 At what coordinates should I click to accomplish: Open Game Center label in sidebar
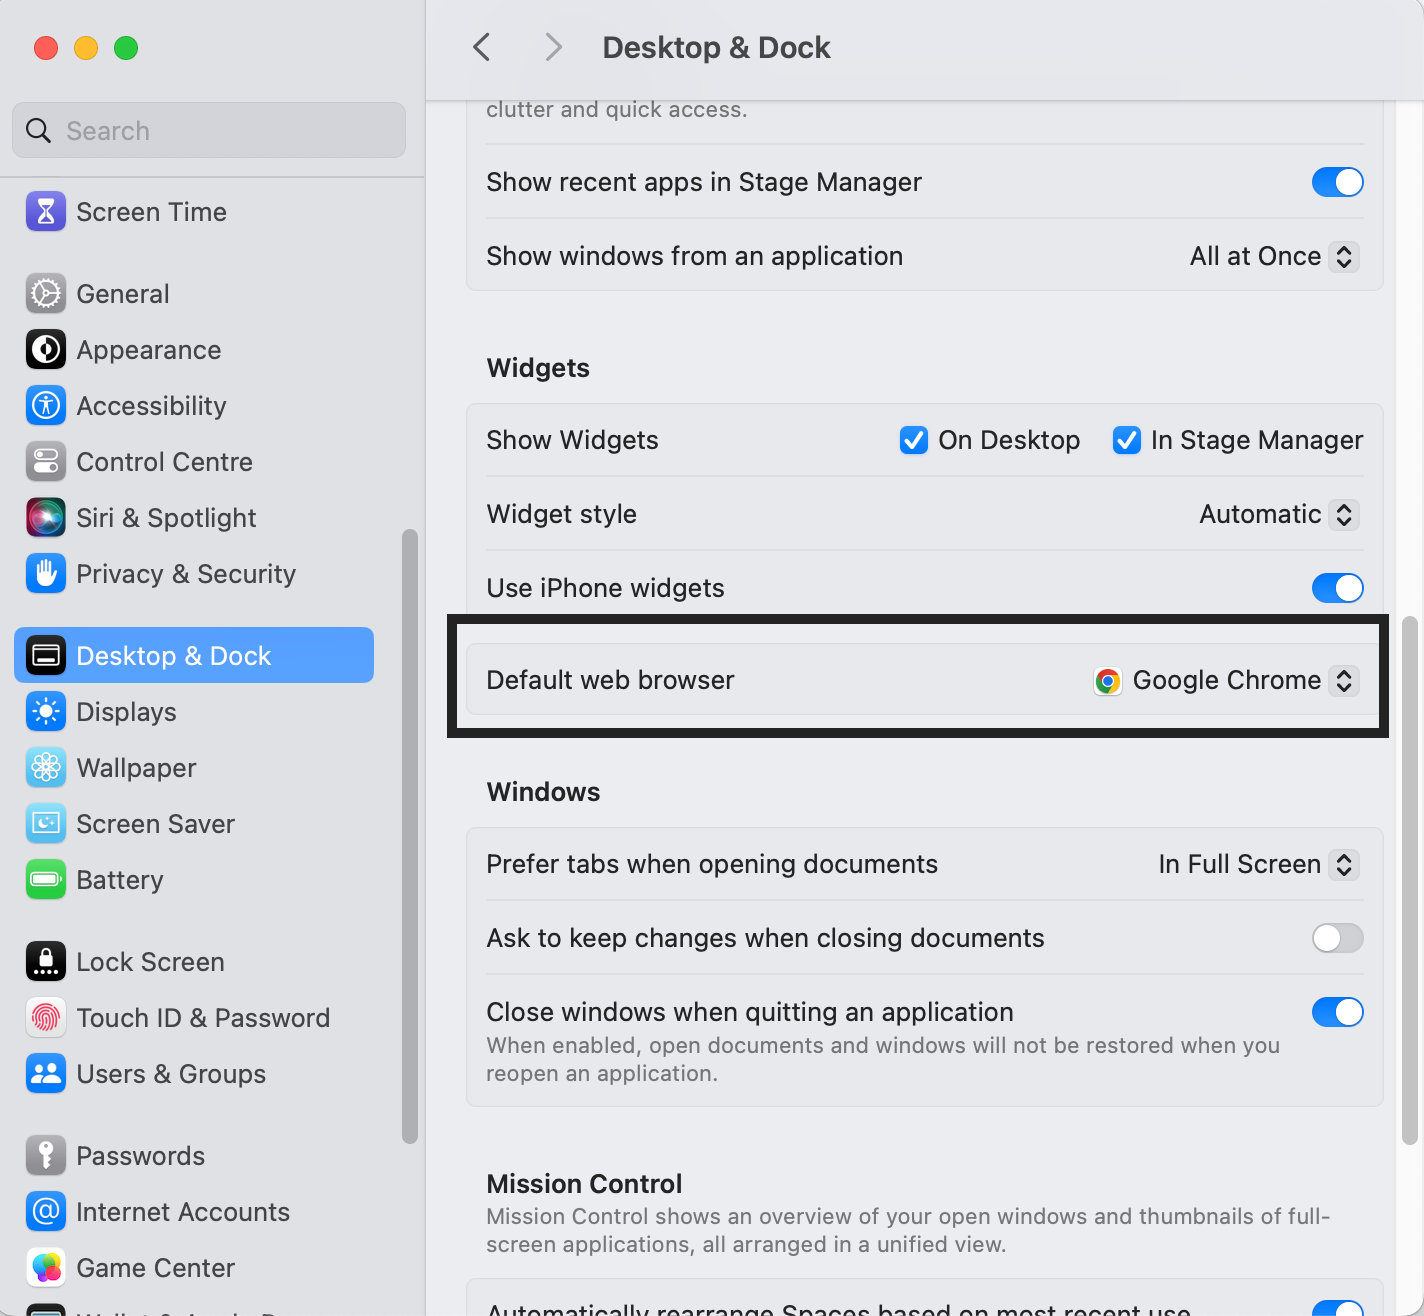pyautogui.click(x=156, y=1268)
